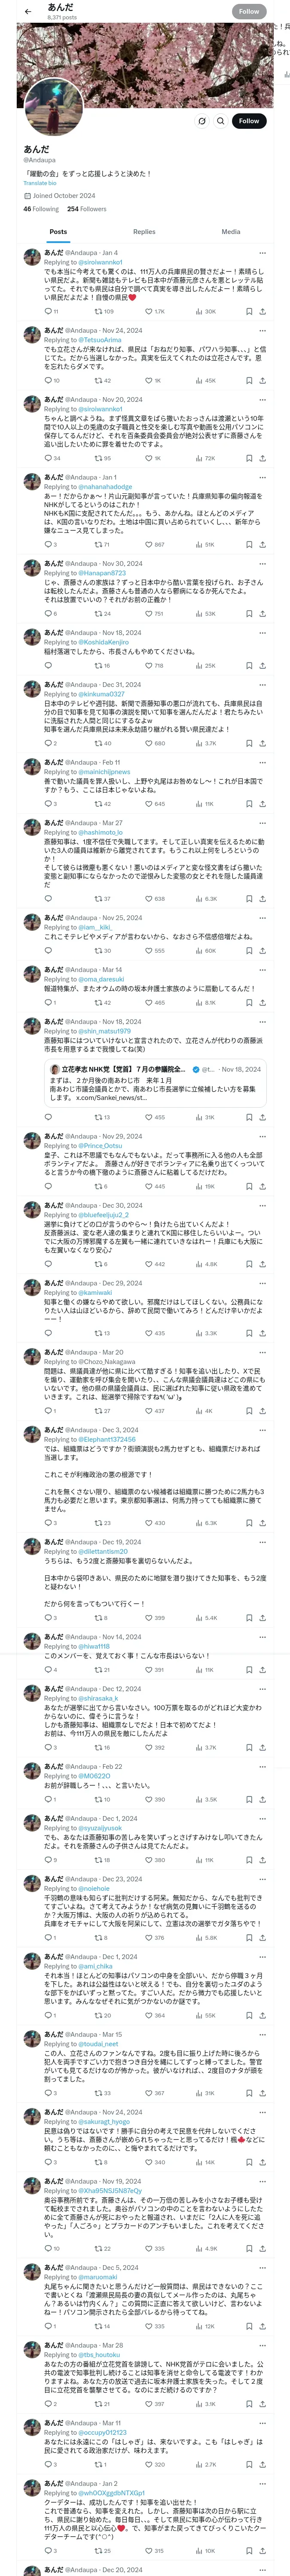The height and width of the screenshot is (2576, 290).
Task: Click the black Follow button
Action: pyautogui.click(x=248, y=120)
